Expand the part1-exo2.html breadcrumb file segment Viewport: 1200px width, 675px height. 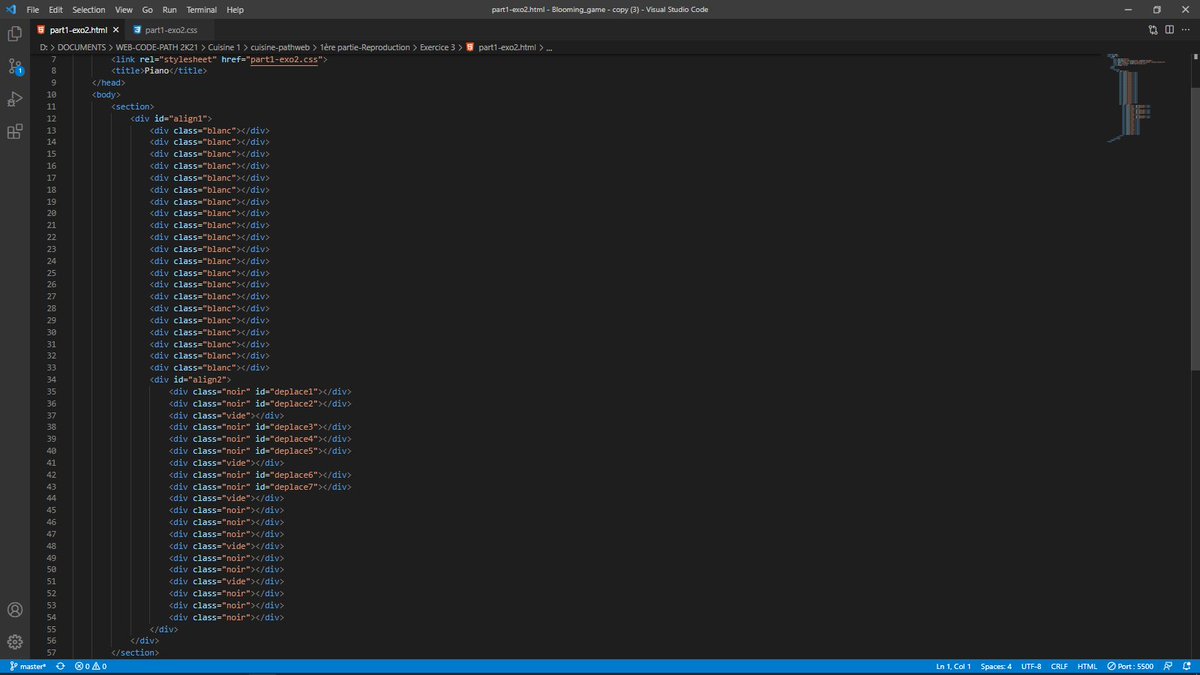[501, 47]
